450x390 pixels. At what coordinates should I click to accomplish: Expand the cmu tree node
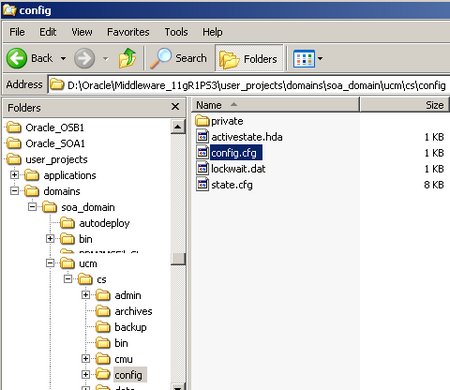[x=86, y=359]
